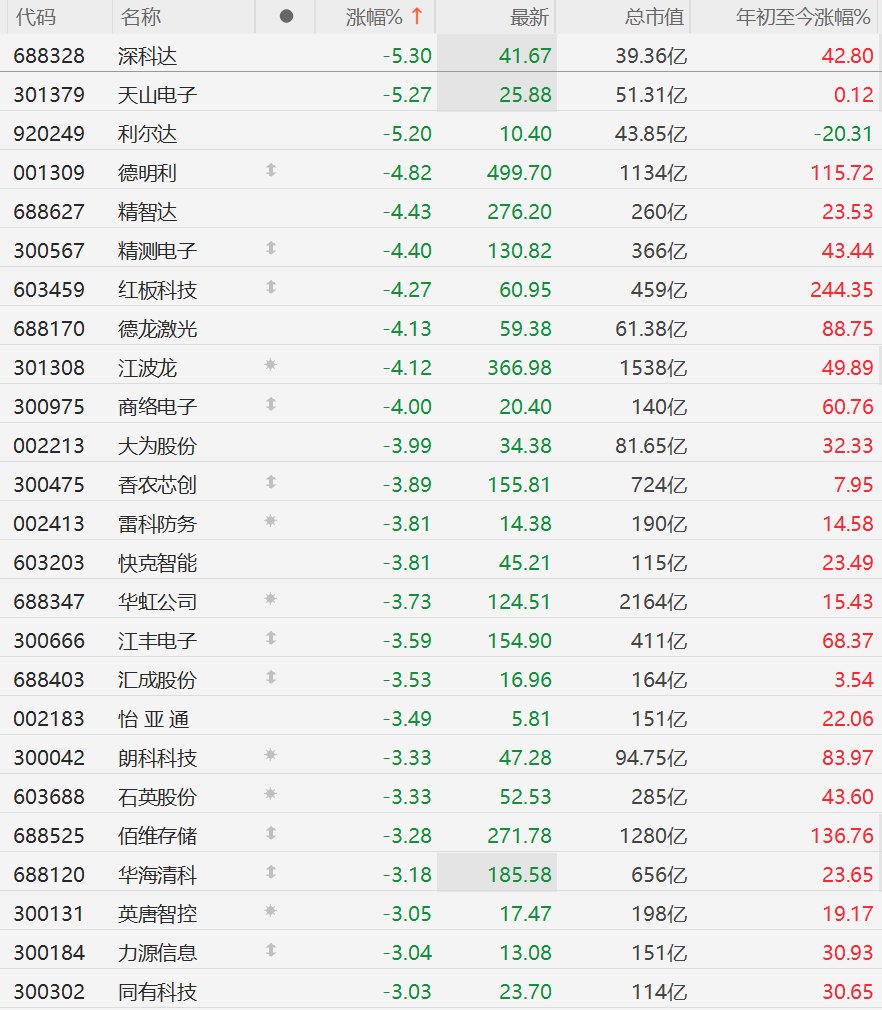Click the gray dot column header
Viewport: 882px width, 1010px height.
click(x=286, y=17)
